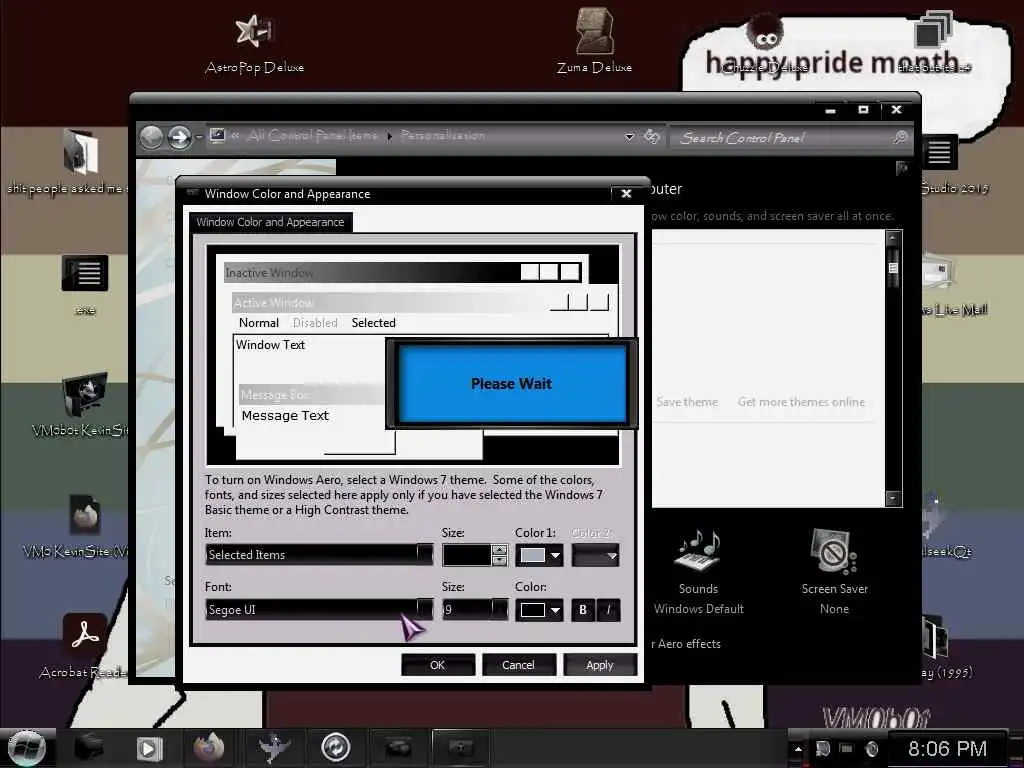Toggle italic font button
Screen dimensions: 1024x768
(608, 610)
